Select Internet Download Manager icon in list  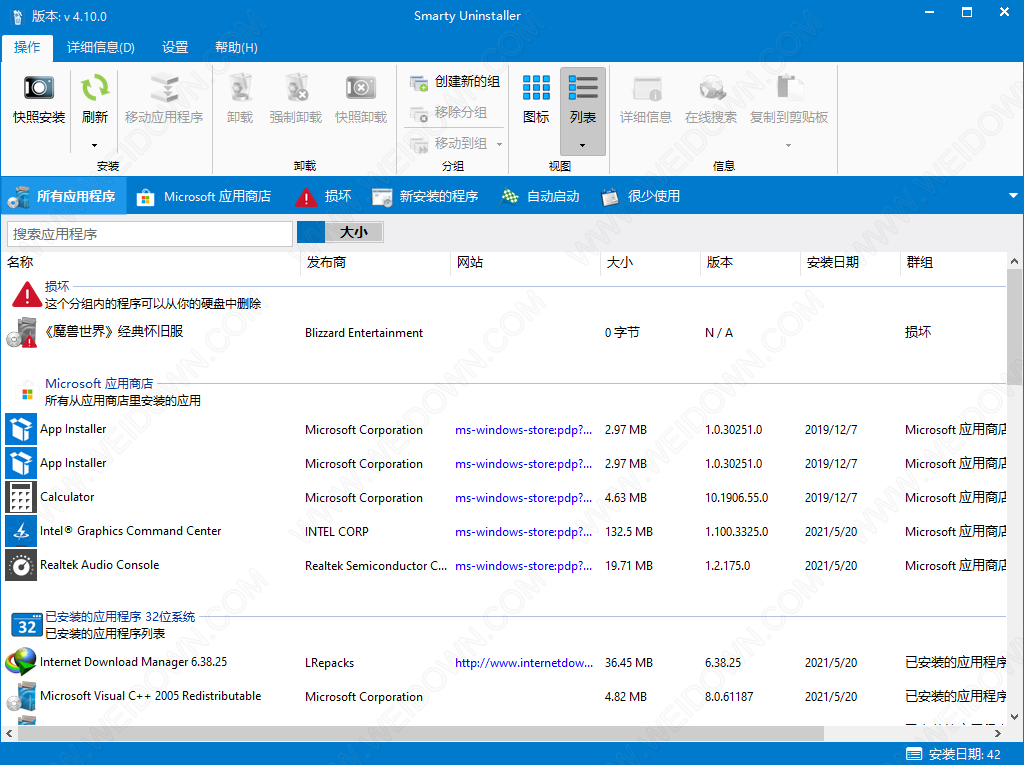21,662
